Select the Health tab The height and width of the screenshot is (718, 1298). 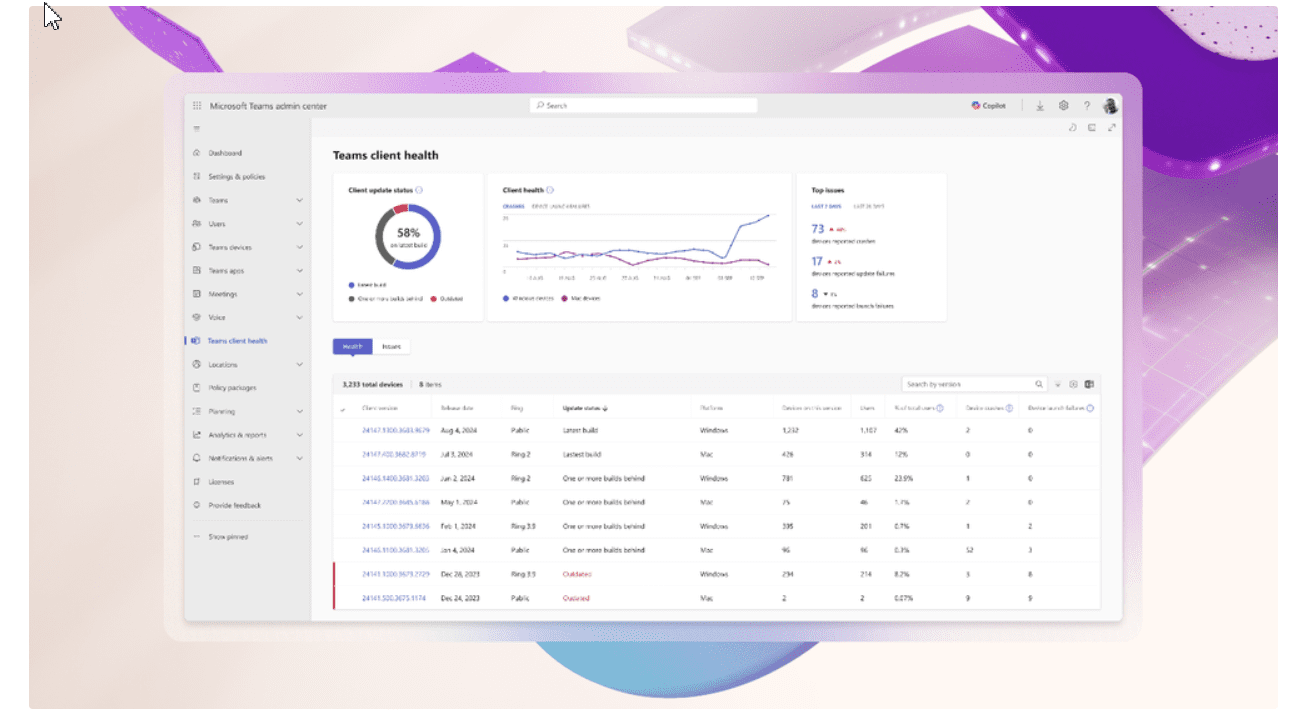[353, 347]
